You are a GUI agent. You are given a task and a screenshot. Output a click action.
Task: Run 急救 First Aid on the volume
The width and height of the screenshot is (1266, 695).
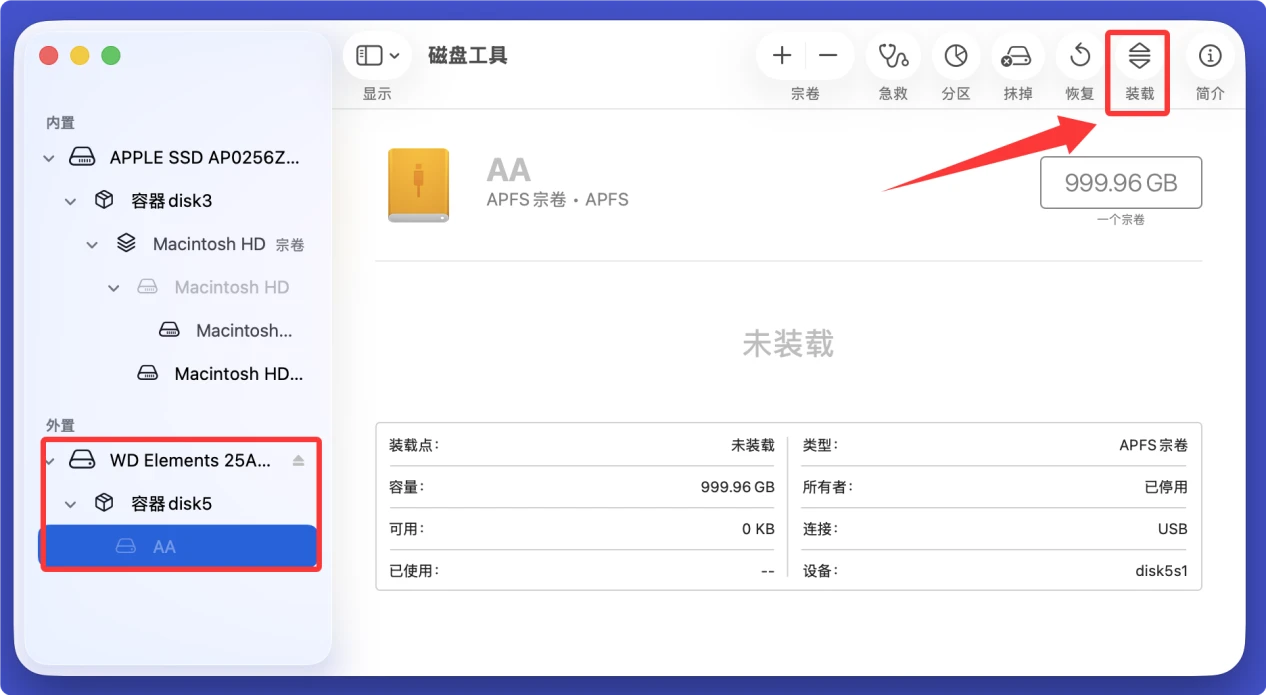coord(892,56)
